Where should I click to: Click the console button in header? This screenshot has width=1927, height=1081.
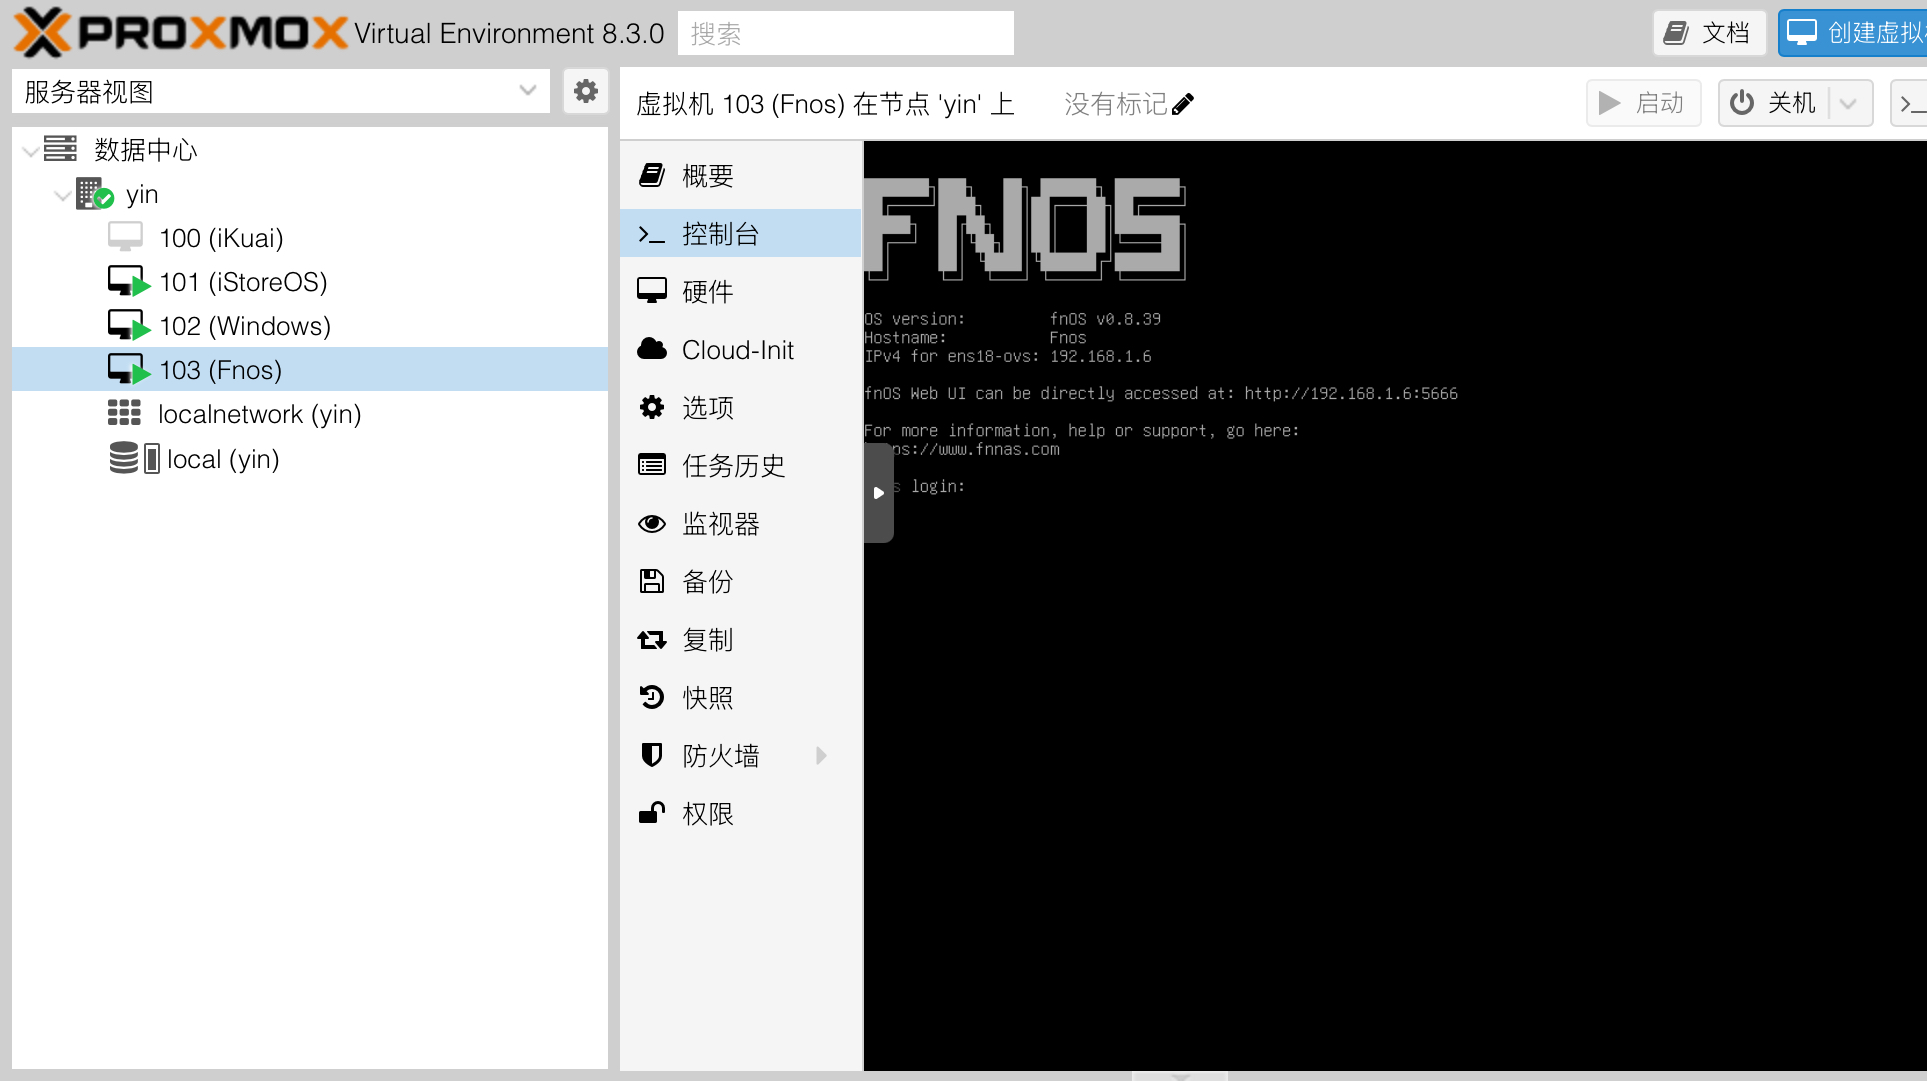[x=1909, y=103]
